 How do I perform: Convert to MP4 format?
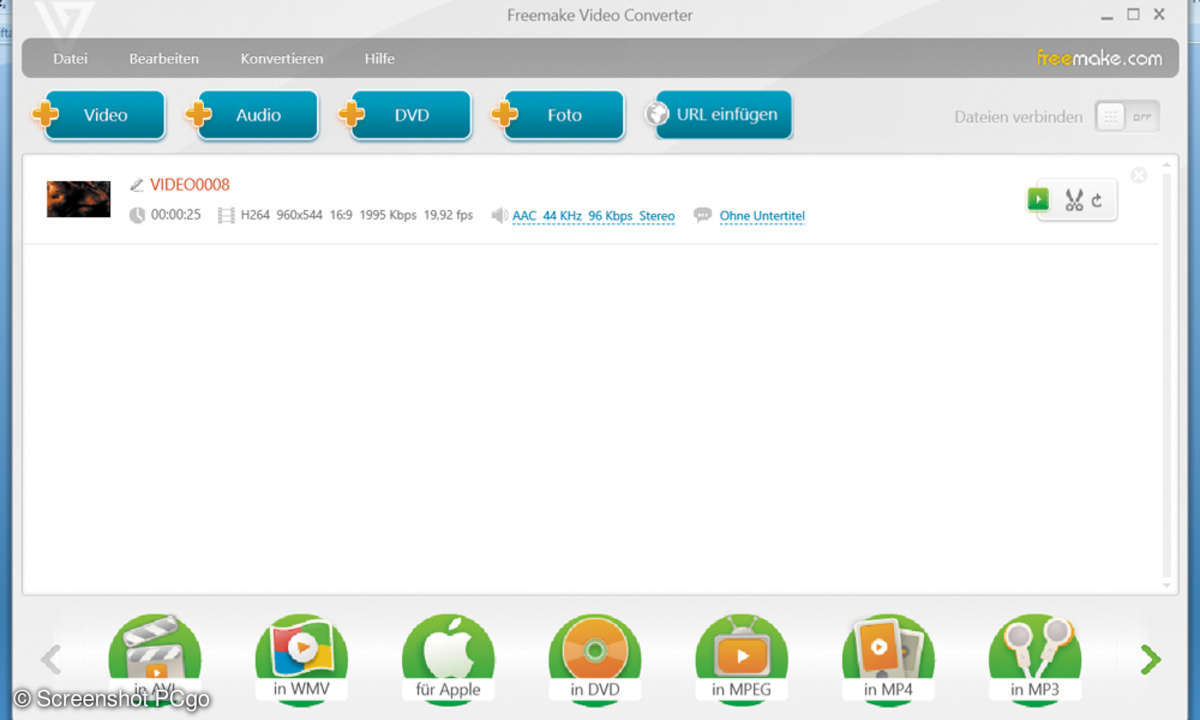(x=888, y=660)
